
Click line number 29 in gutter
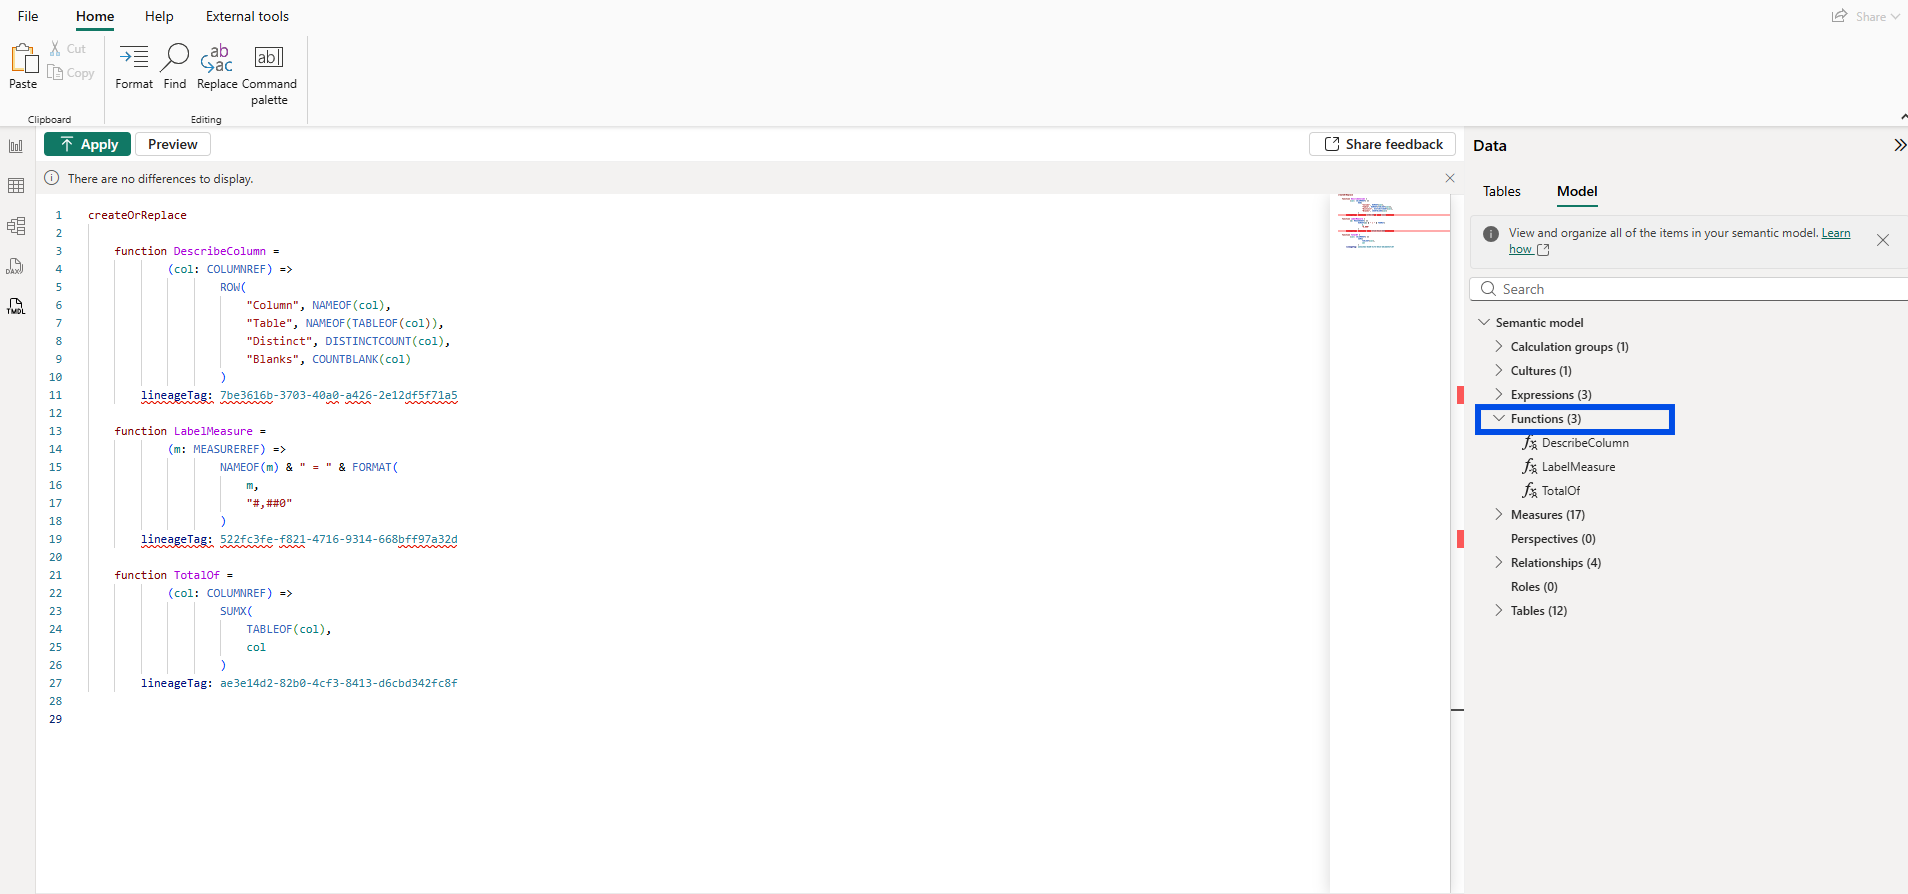(55, 719)
